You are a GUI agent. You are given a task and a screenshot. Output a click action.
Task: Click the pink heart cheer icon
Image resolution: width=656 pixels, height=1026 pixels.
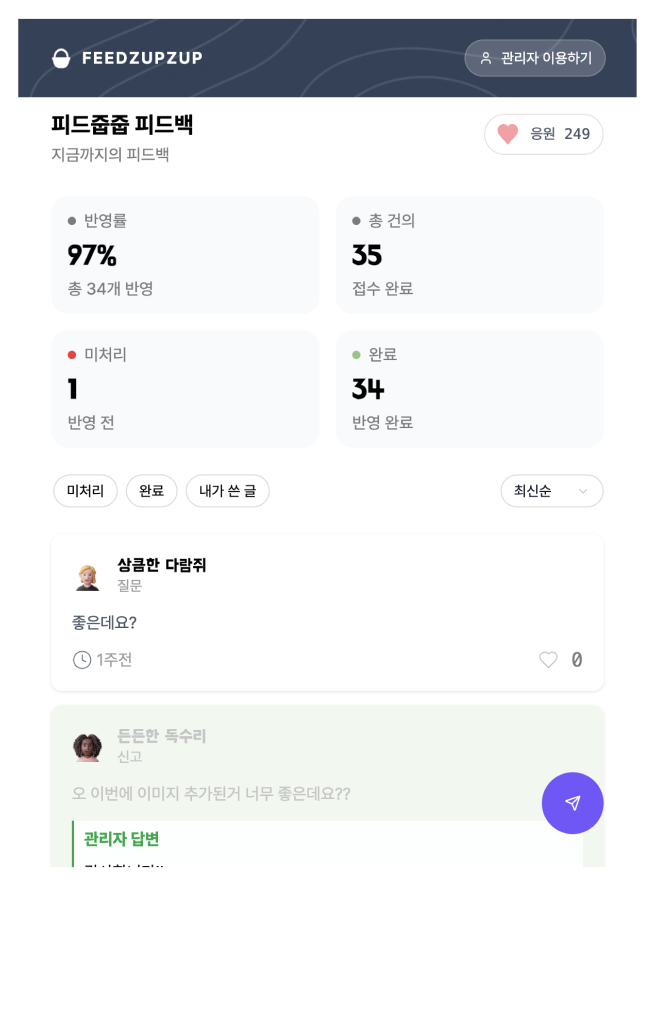tap(508, 134)
